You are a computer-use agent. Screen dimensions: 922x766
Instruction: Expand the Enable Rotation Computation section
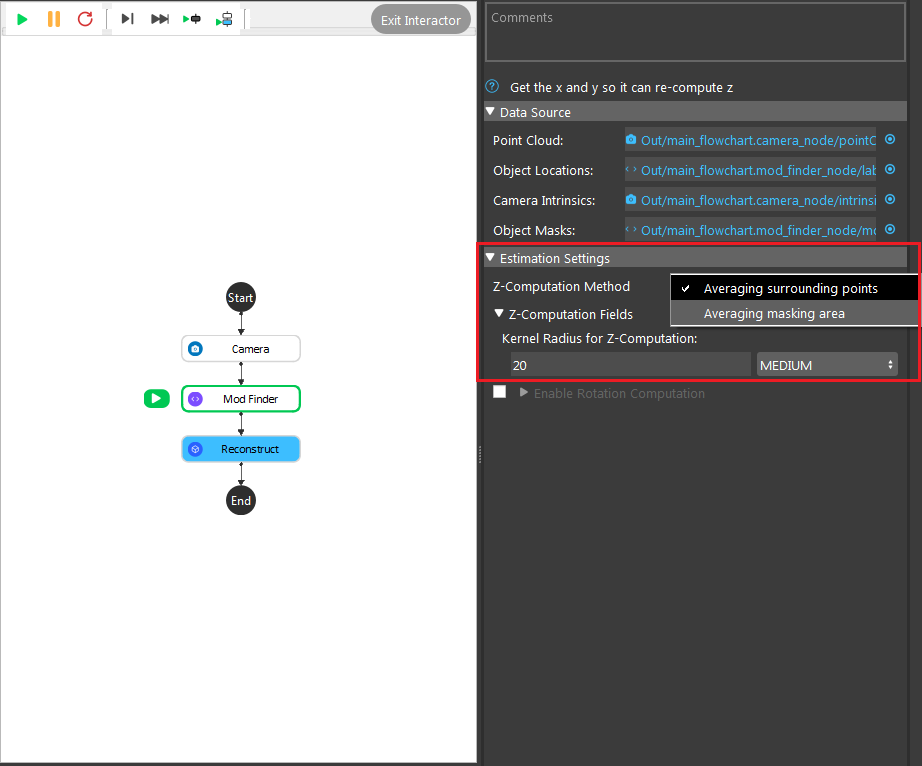[x=523, y=392]
